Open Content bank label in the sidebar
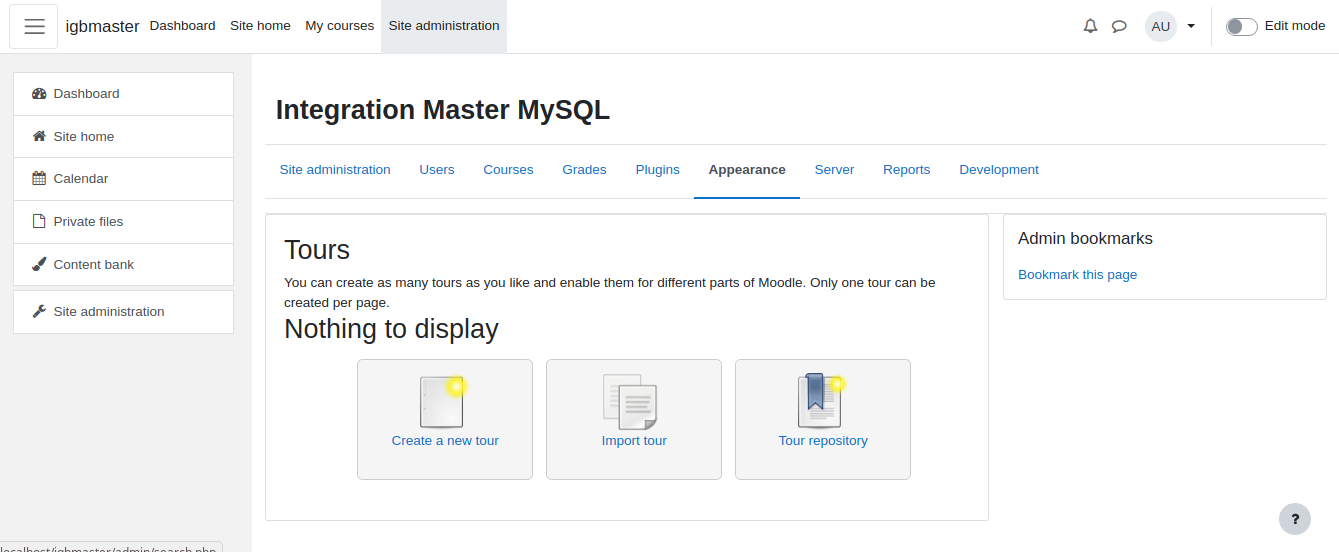Screen dimensions: 1339x552 click(93, 264)
